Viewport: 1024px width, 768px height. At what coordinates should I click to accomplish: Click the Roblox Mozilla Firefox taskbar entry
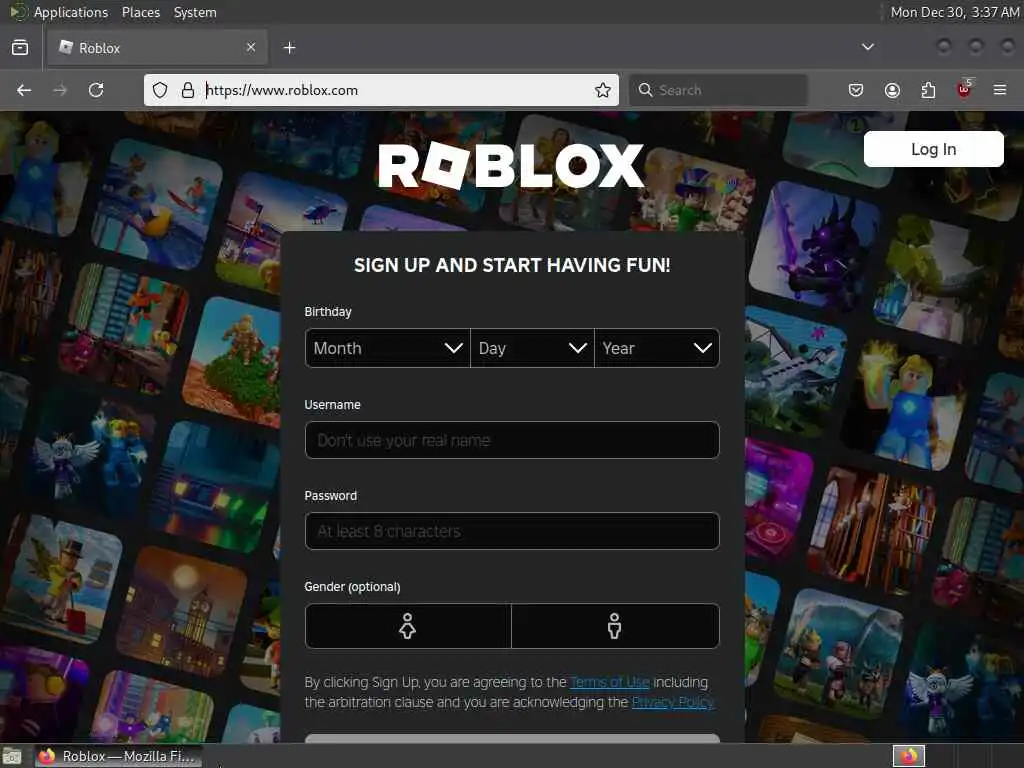tap(118, 756)
